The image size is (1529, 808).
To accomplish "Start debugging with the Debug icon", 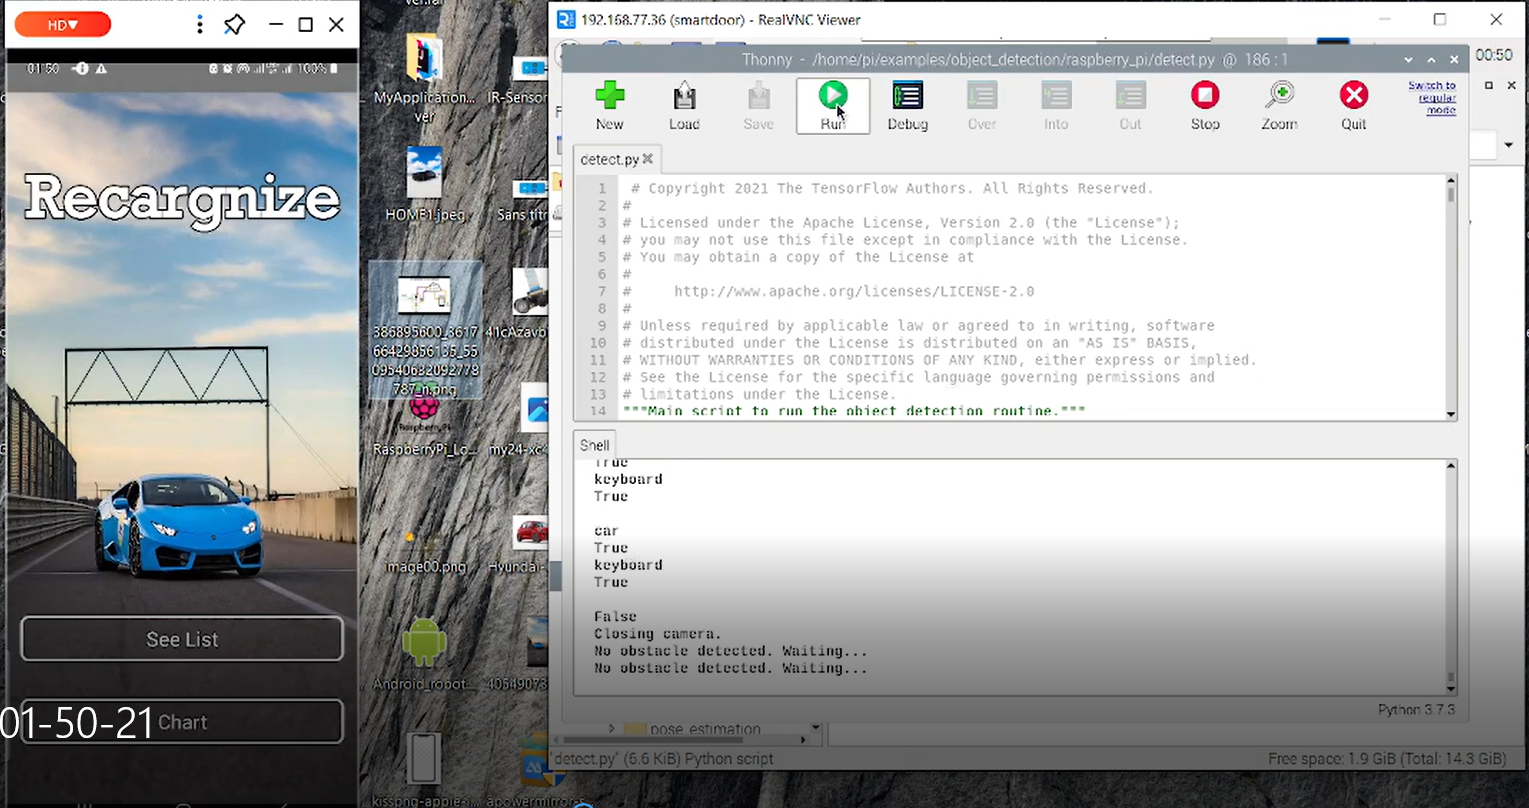I will 907,106.
